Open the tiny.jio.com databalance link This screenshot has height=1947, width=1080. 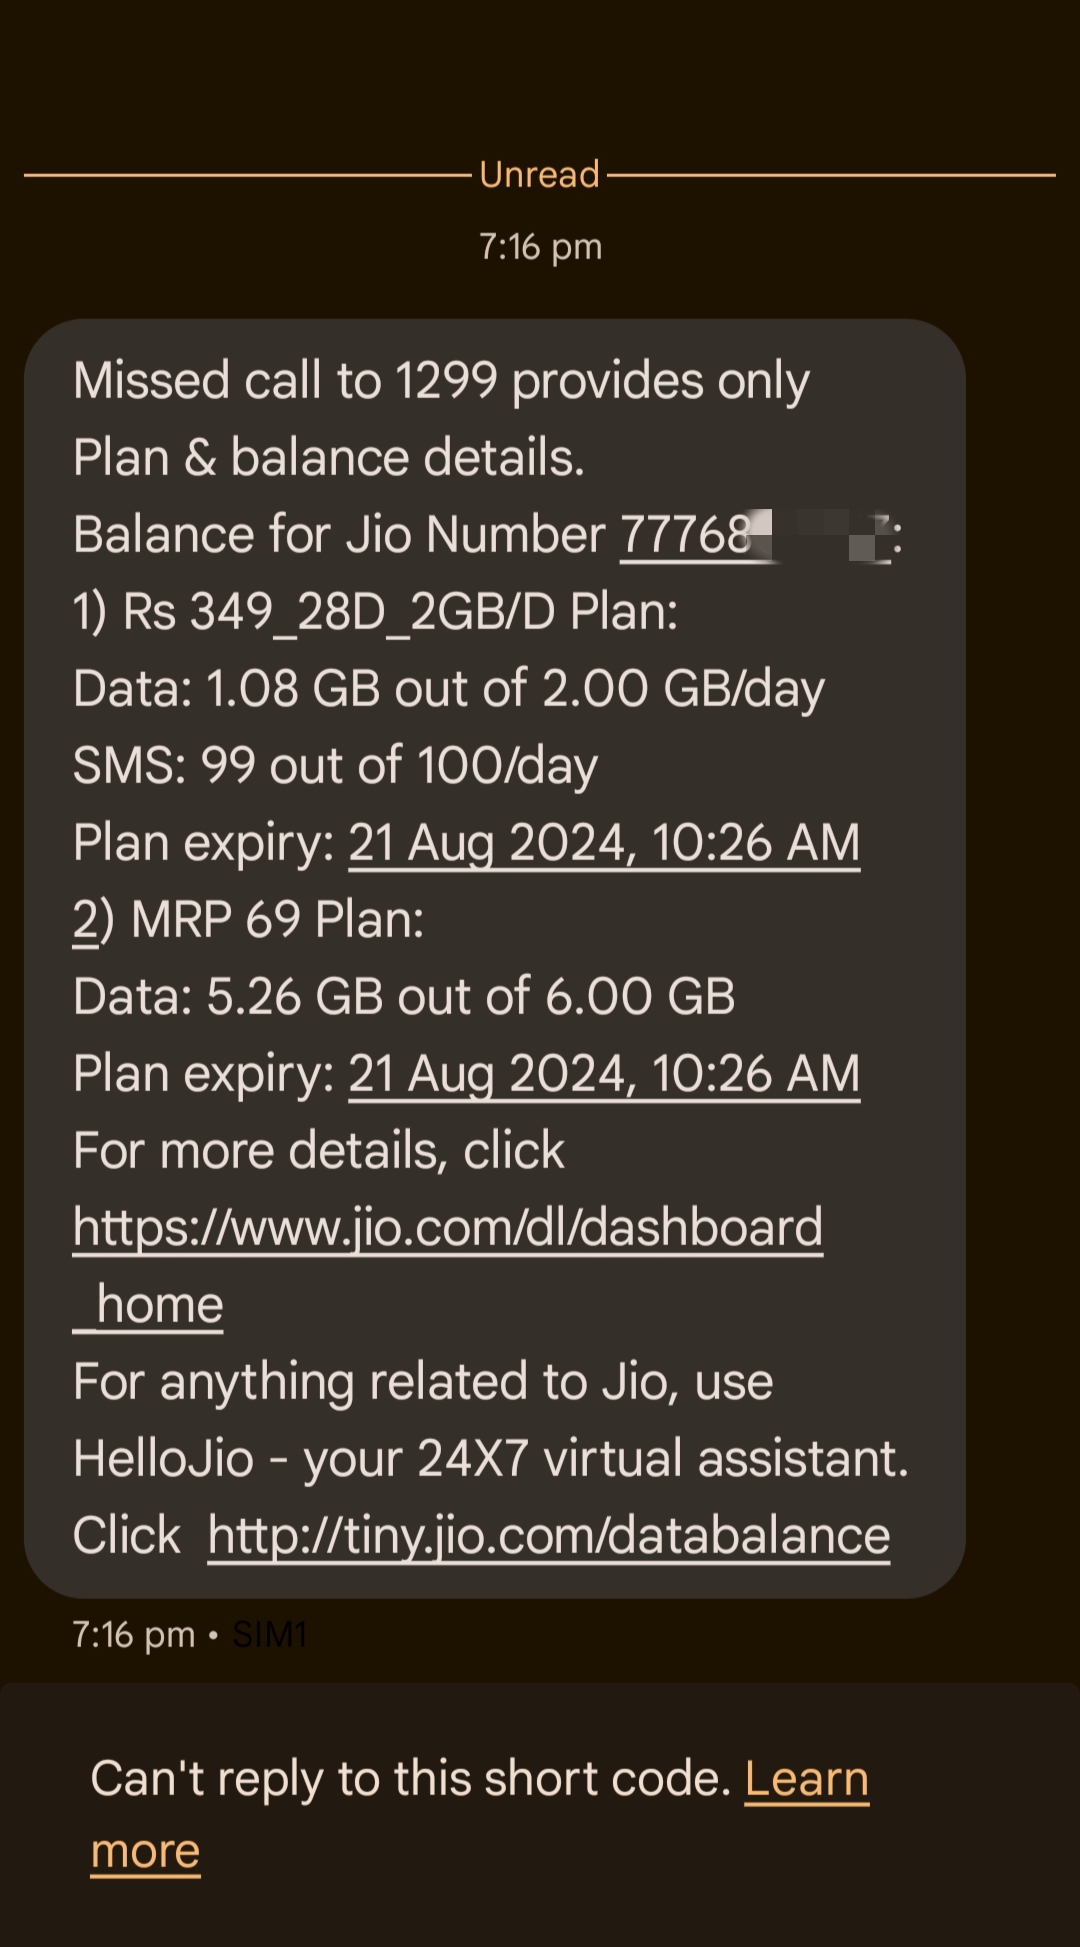coord(548,1535)
